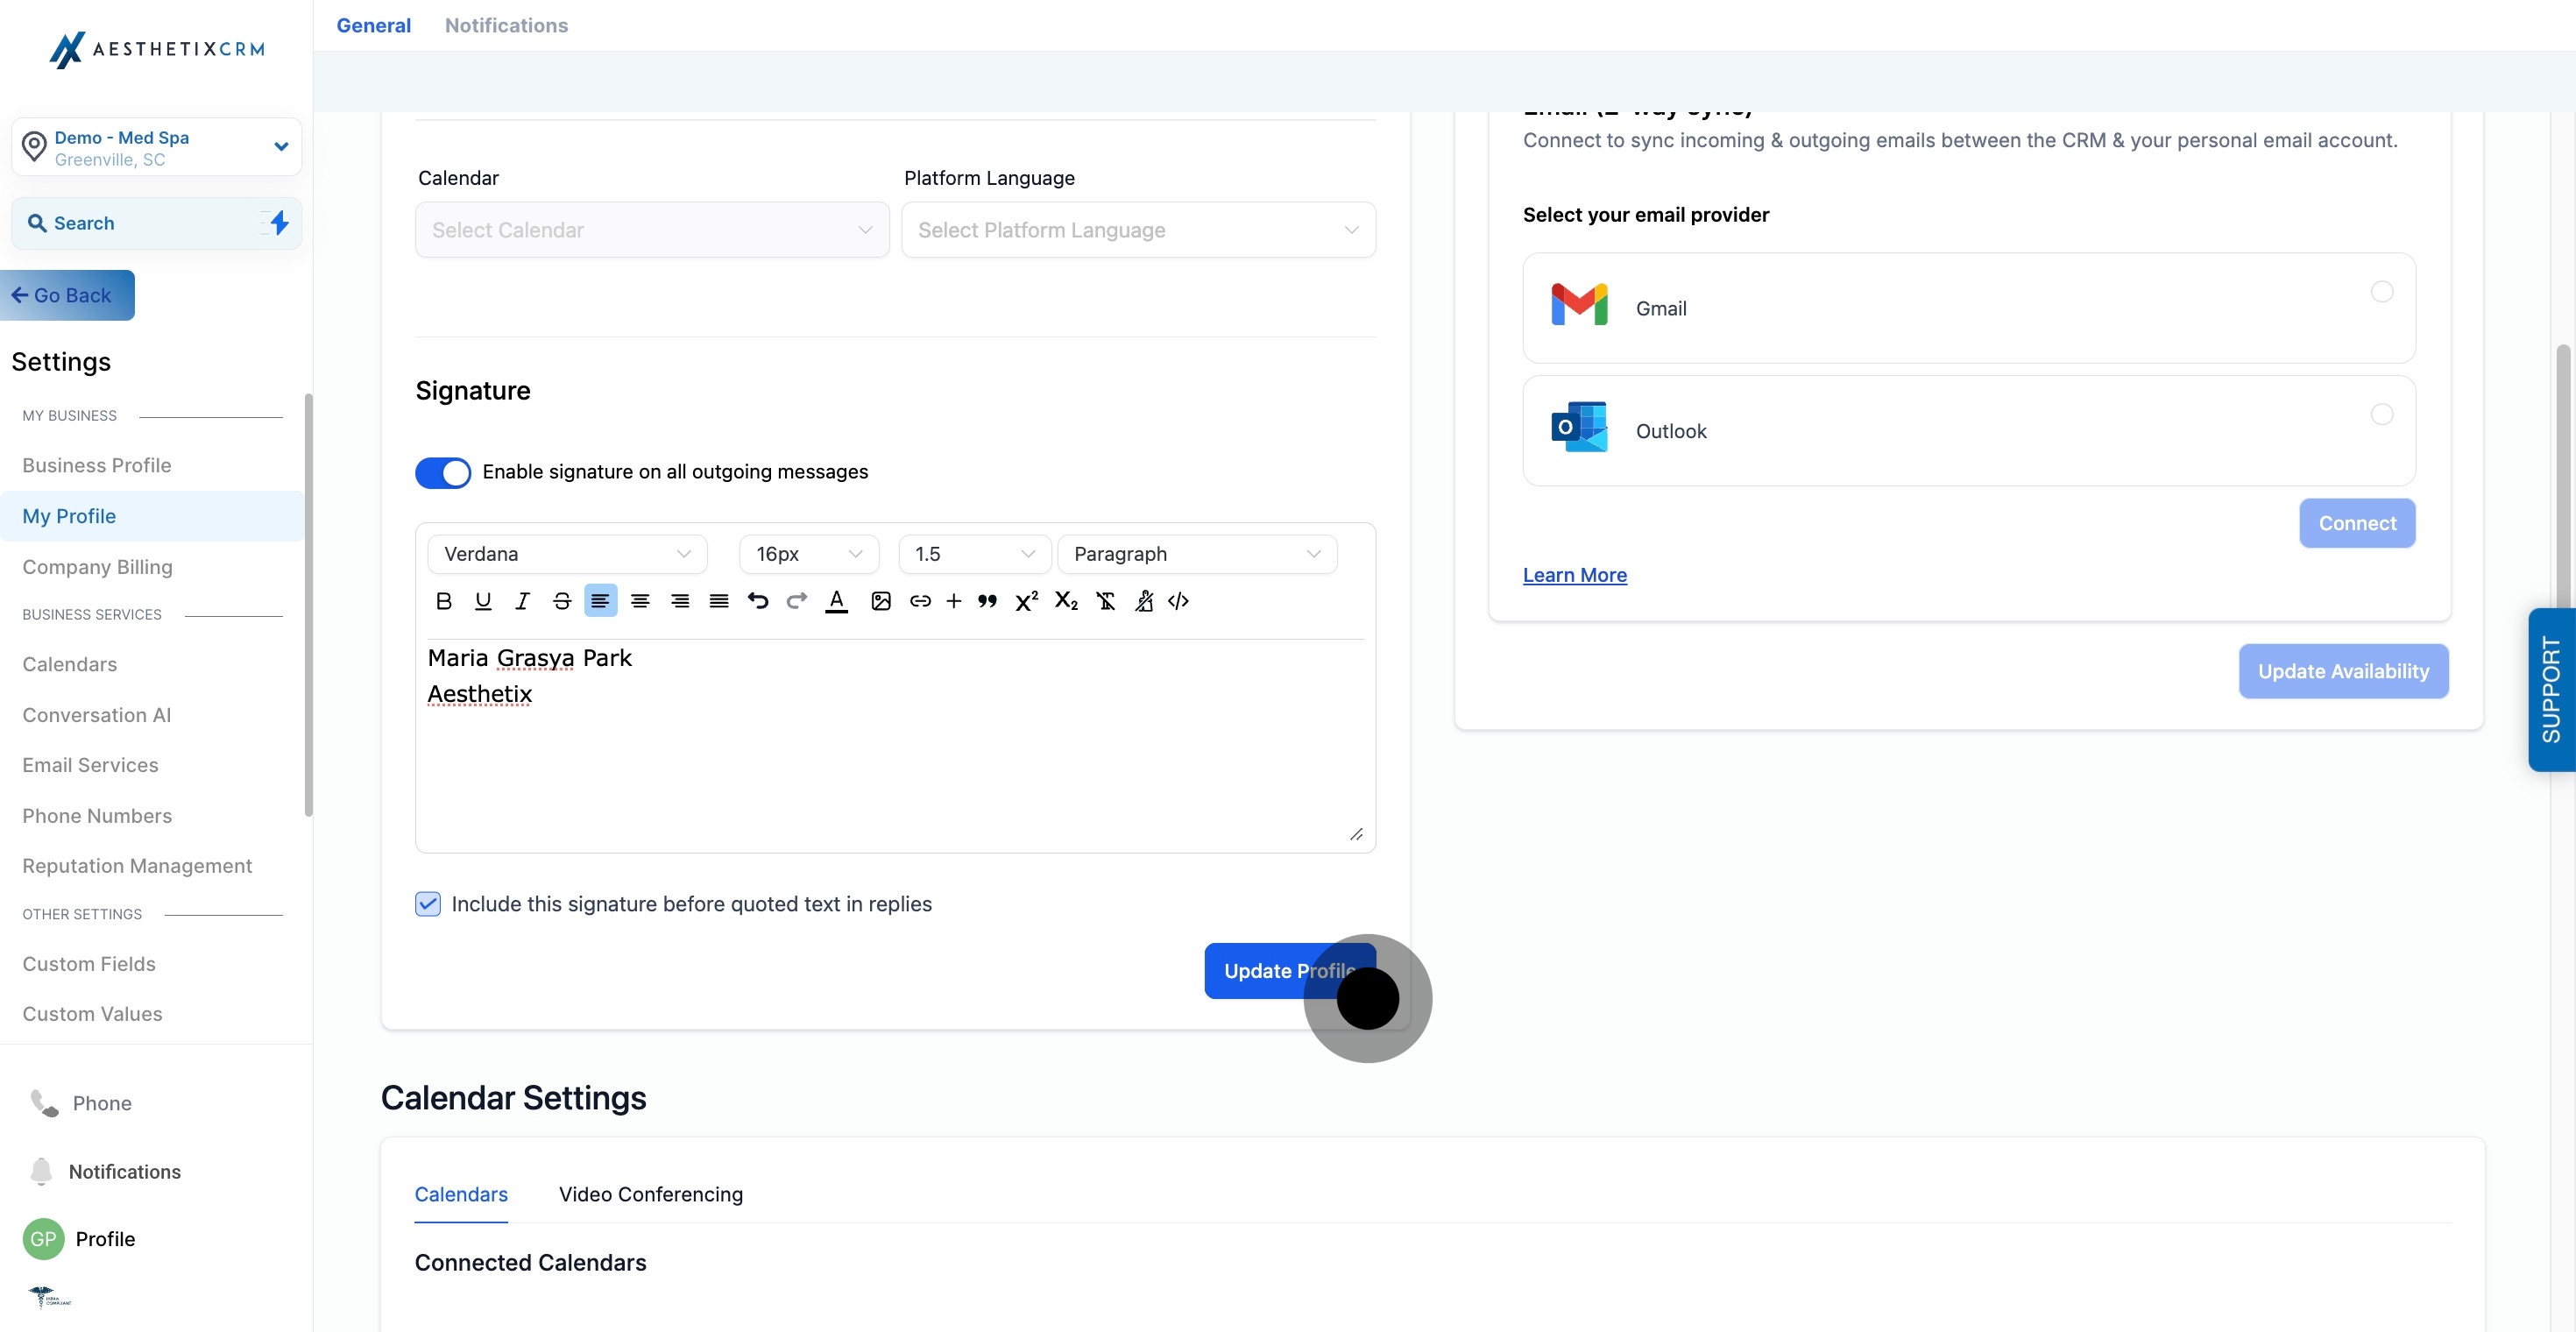Apply strikethrough in signature toolbar
This screenshot has height=1332, width=2576.
(562, 601)
